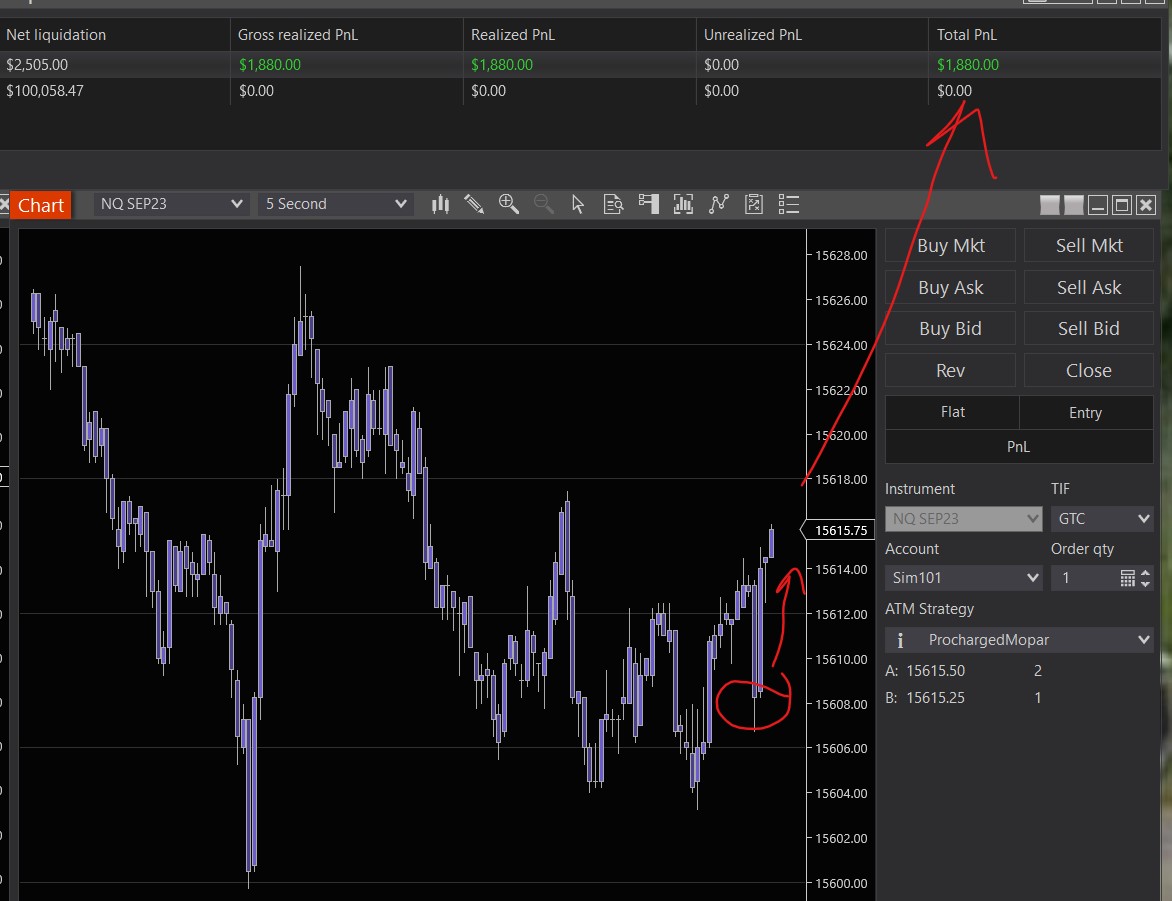Click the second grey link button
This screenshot has height=901, width=1172.
[x=1073, y=205]
